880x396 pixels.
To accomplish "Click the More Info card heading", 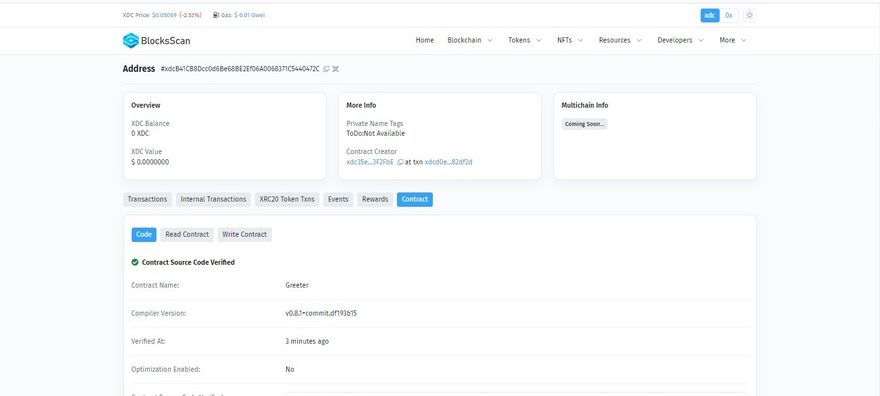I will coord(361,105).
